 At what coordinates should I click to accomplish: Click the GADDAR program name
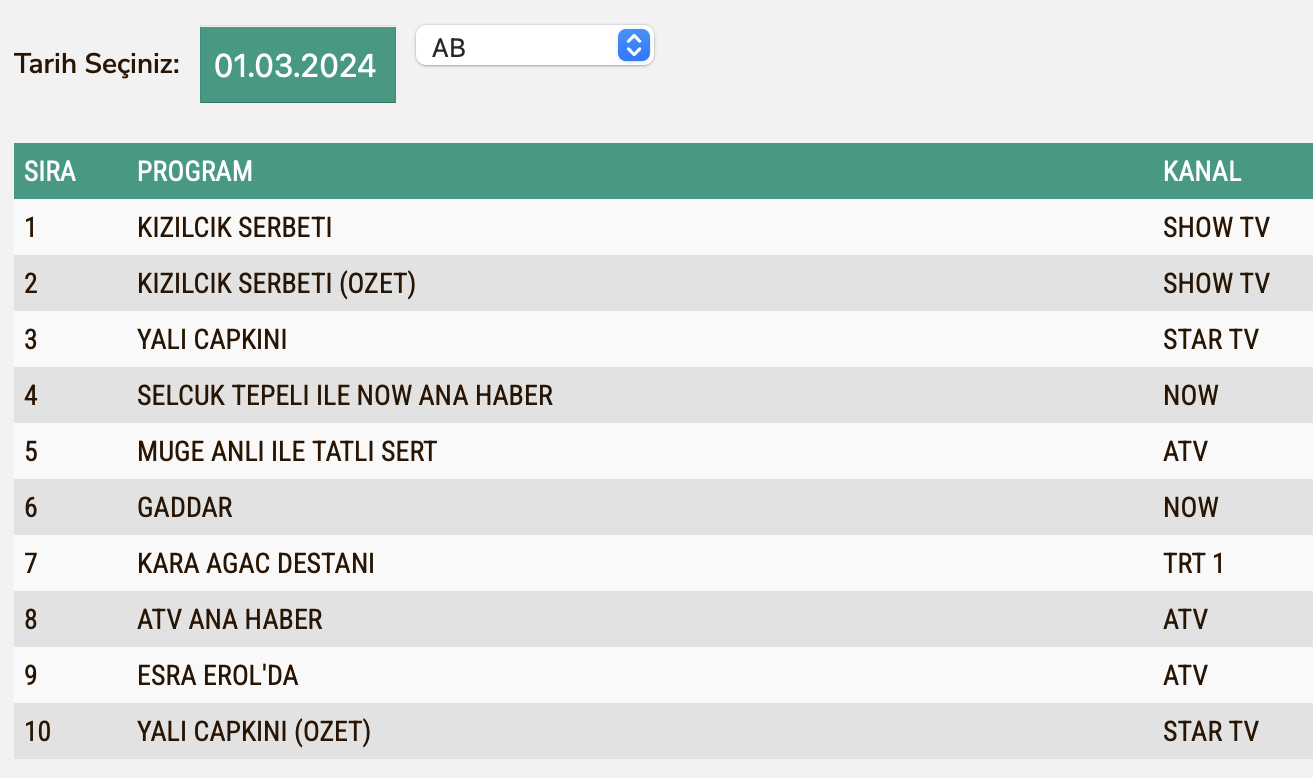[x=184, y=507]
